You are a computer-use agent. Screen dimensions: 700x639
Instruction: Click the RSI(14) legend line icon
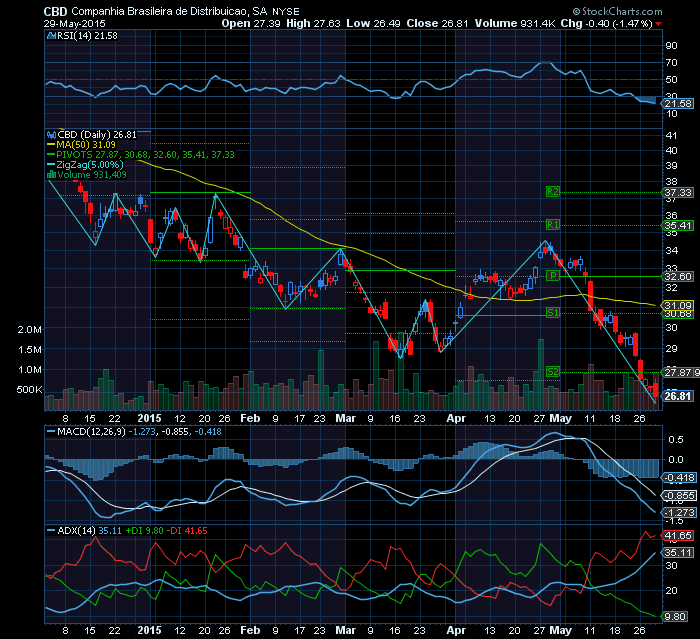pyautogui.click(x=51, y=35)
